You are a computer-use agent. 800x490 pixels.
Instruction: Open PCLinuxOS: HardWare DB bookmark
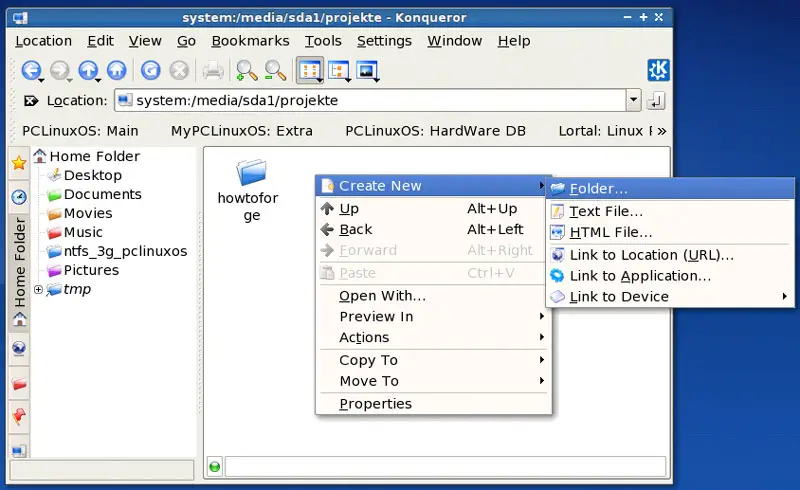tap(435, 131)
